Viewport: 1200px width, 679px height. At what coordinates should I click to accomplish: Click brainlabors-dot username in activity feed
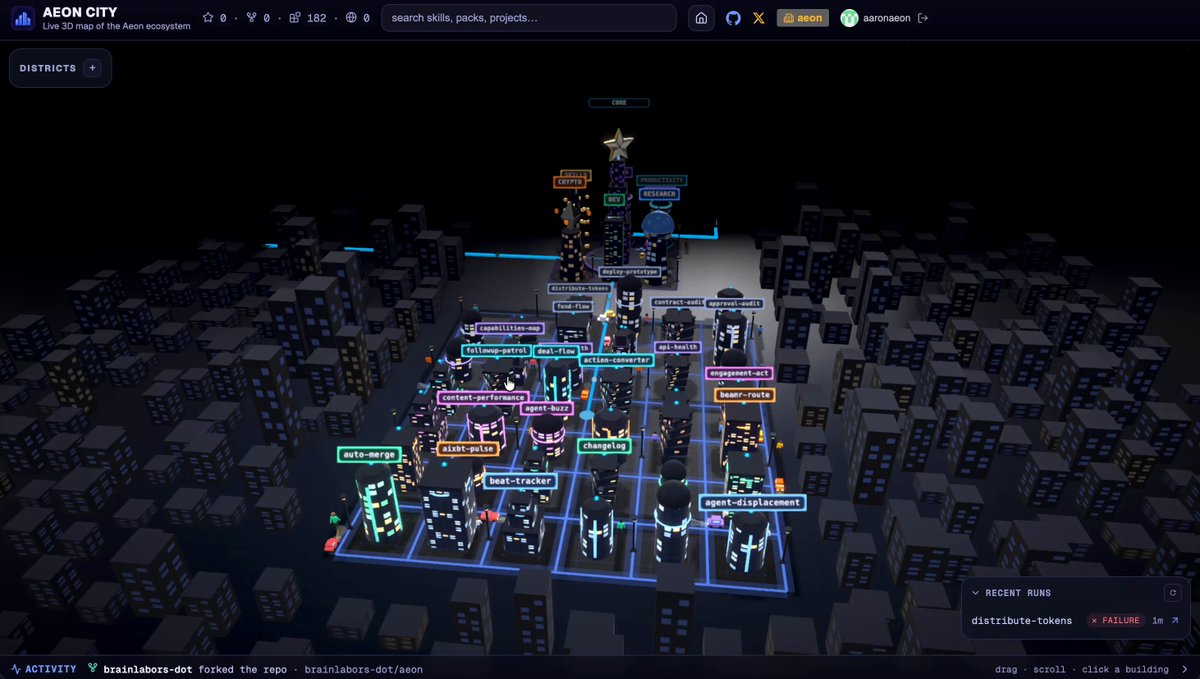pyautogui.click(x=149, y=669)
